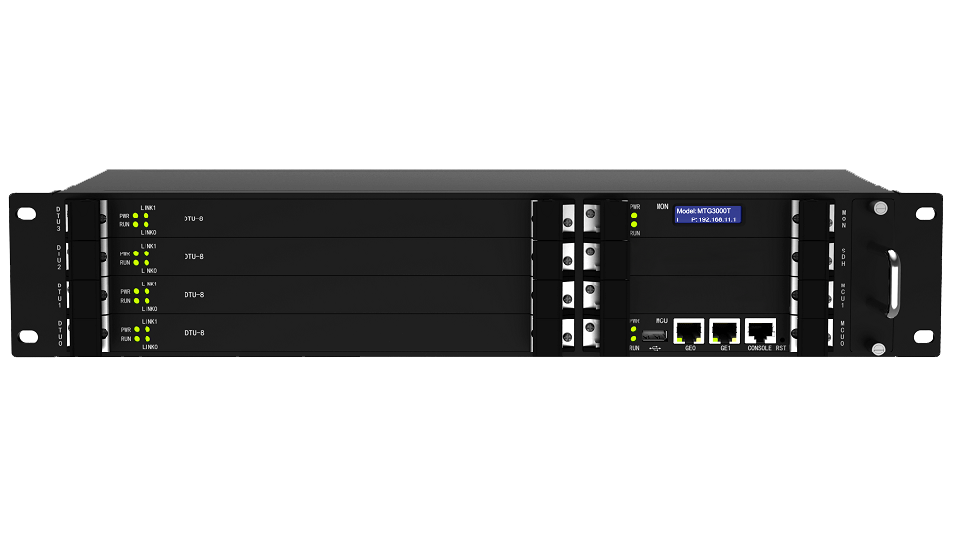Screen dimensions: 960x560
Task: Click the GE0 Ethernet port
Action: [689, 331]
